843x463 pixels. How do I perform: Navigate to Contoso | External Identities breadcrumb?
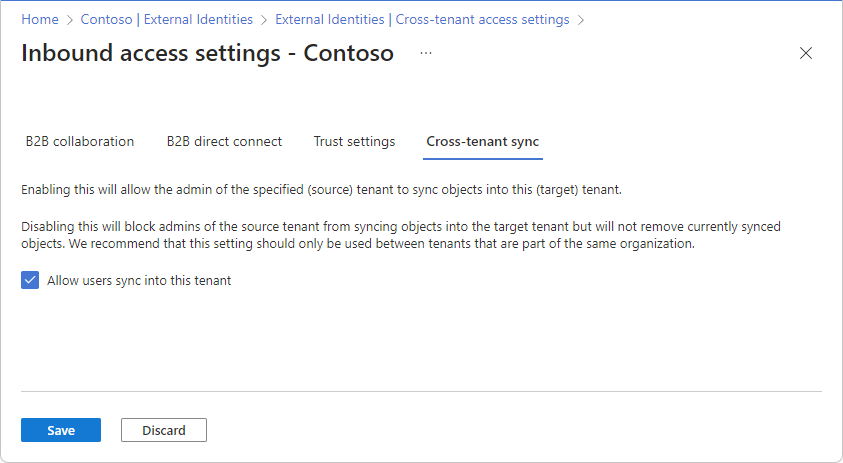pos(166,19)
